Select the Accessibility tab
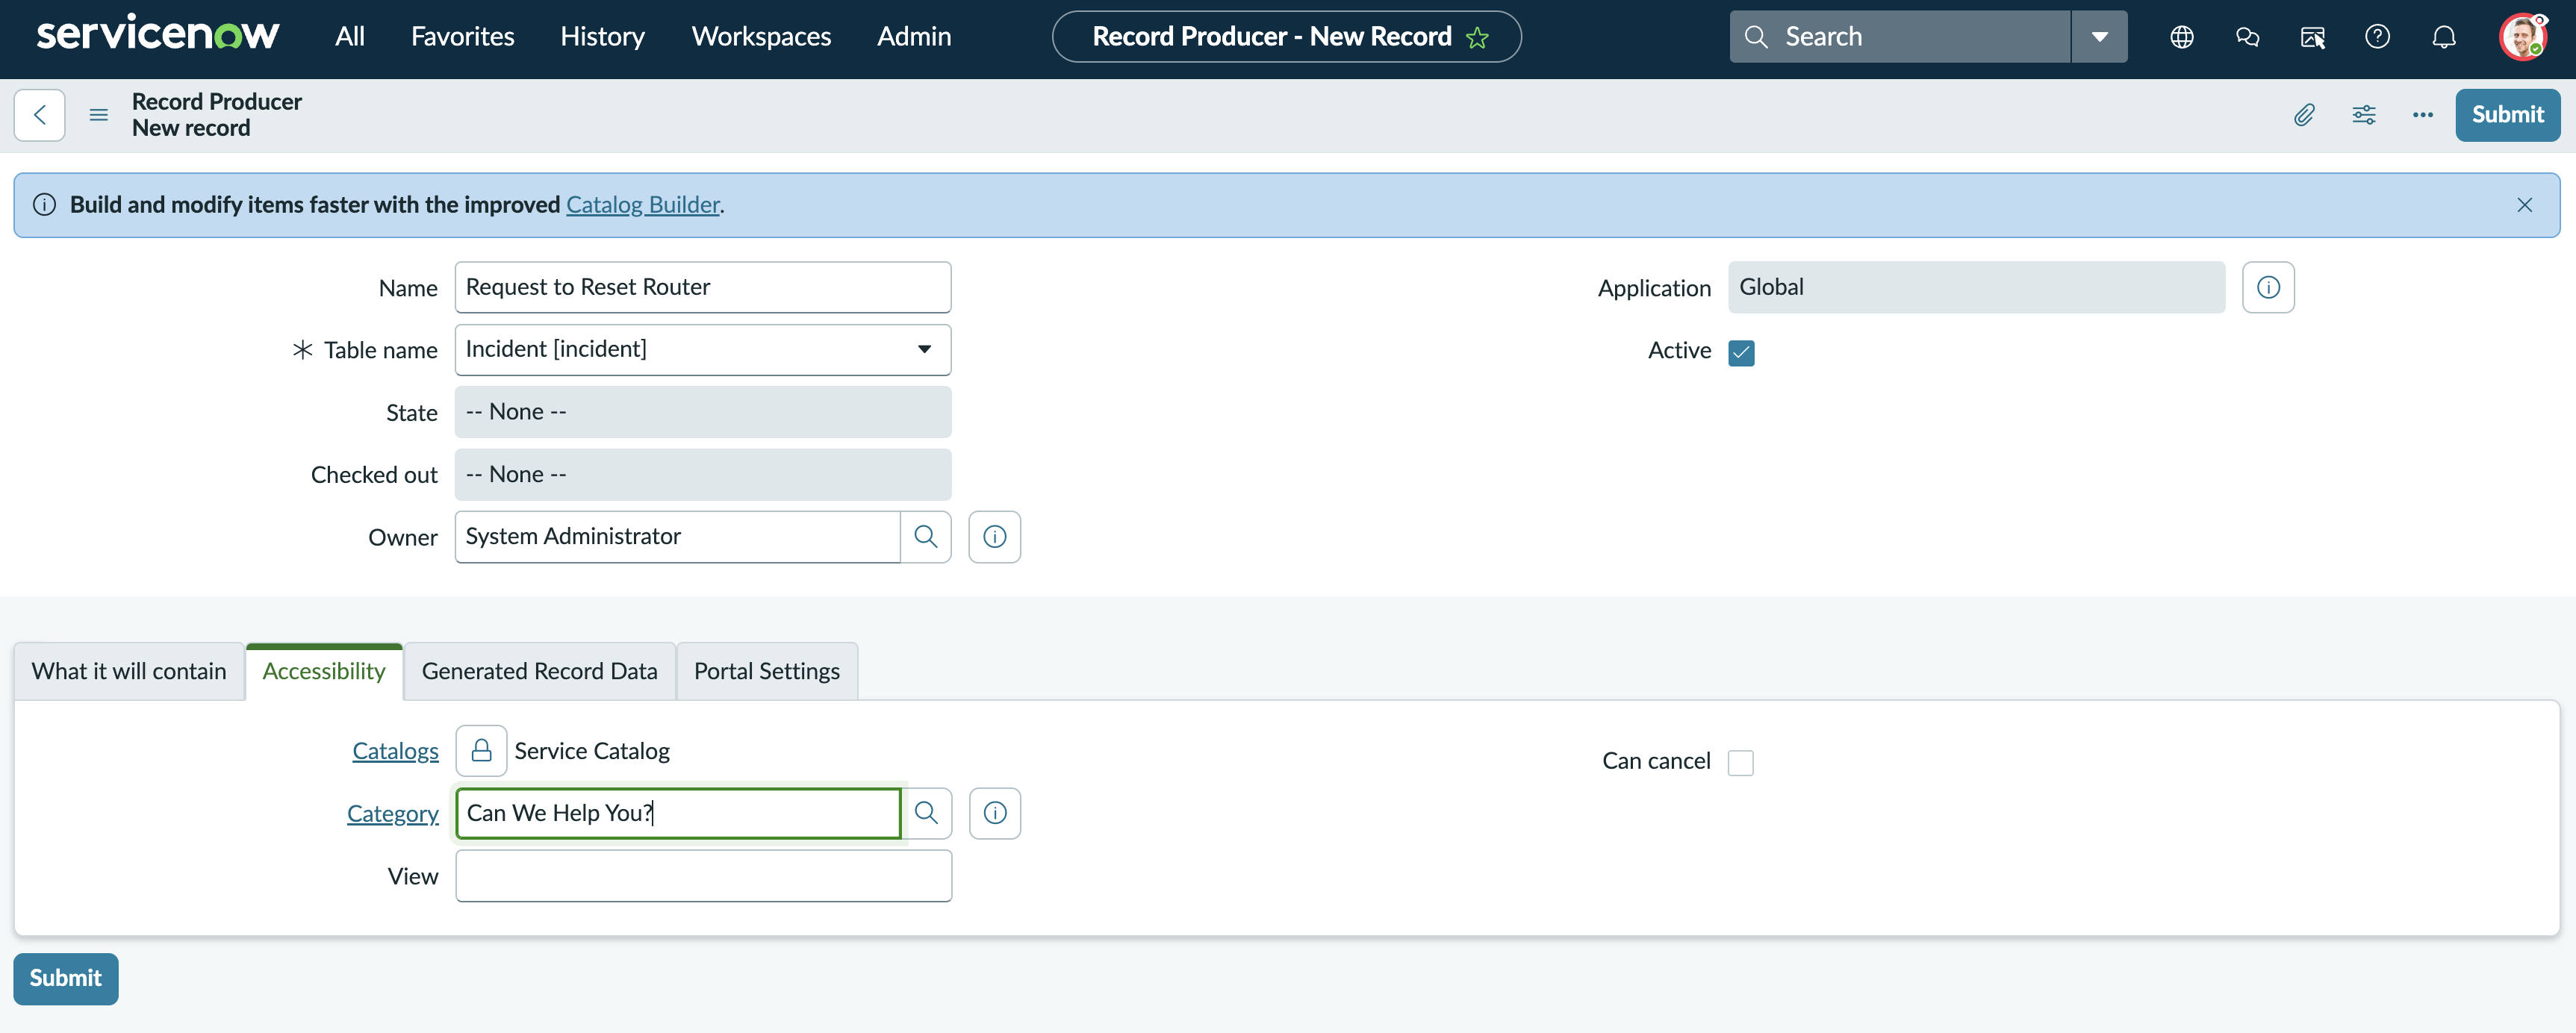This screenshot has width=2576, height=1033. click(x=324, y=672)
